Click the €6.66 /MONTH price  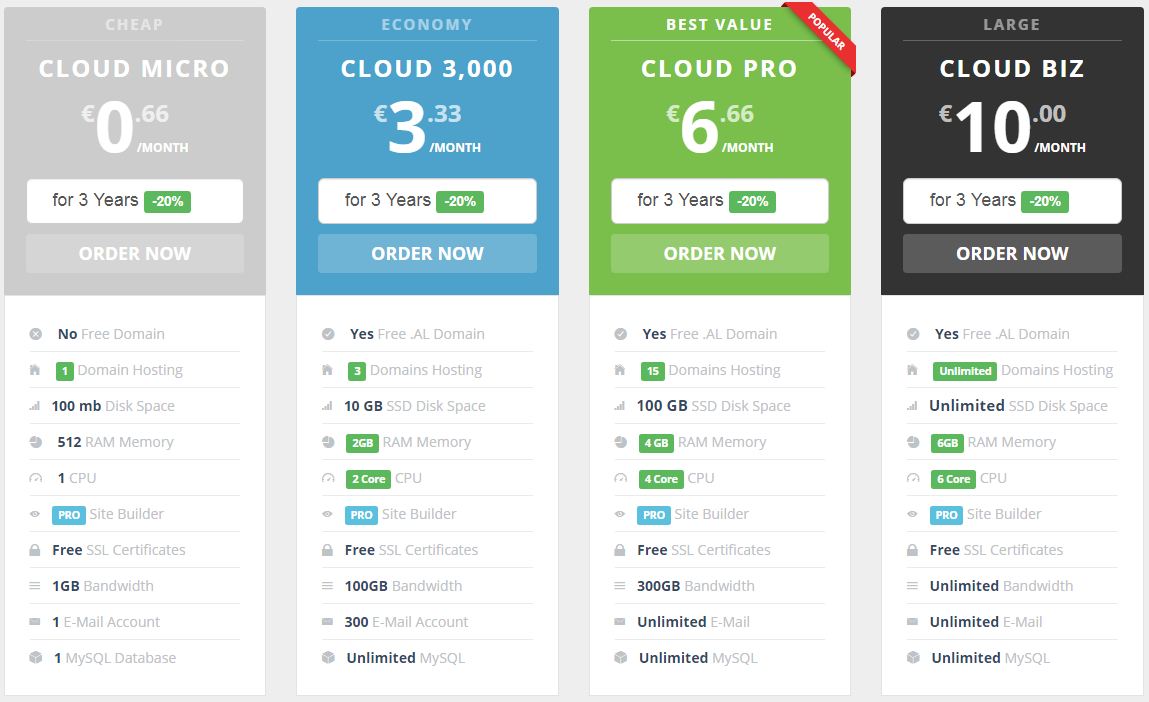719,127
